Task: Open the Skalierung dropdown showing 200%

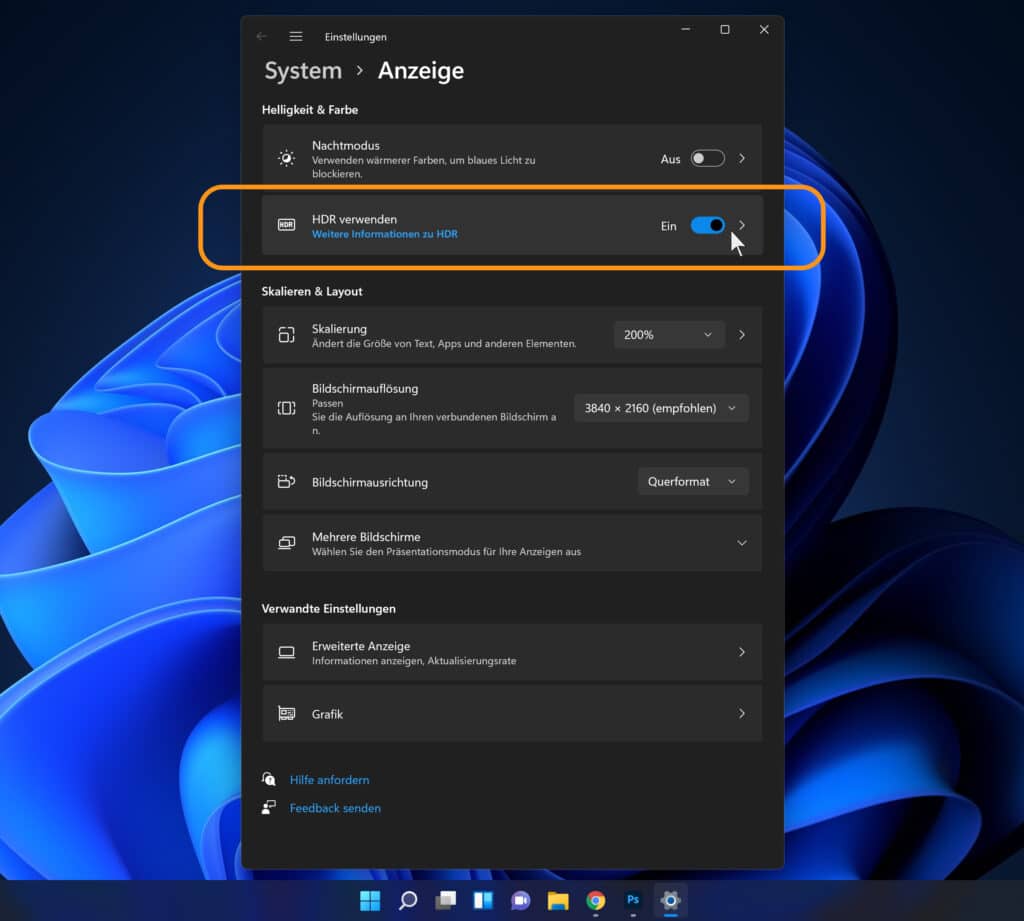Action: coord(668,335)
